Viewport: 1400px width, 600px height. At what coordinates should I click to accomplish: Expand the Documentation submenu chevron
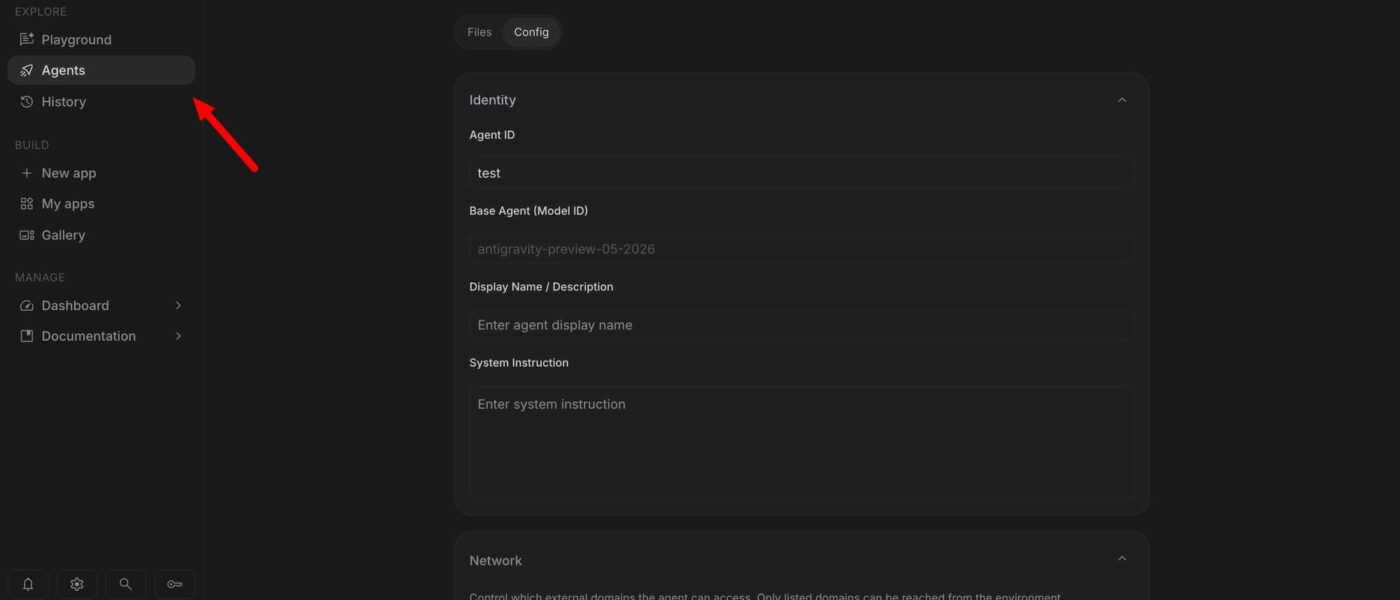click(178, 336)
